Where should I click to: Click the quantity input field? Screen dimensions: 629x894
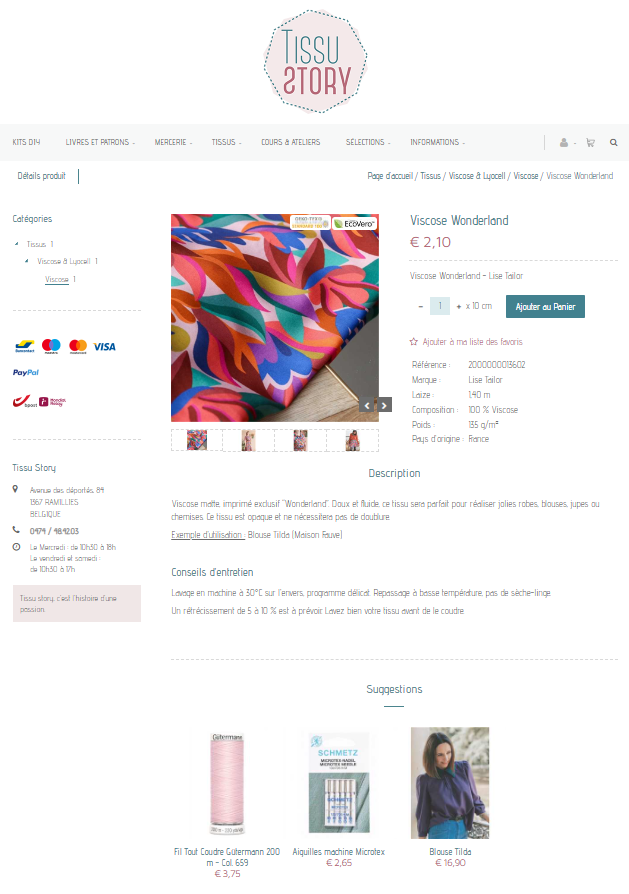click(440, 306)
